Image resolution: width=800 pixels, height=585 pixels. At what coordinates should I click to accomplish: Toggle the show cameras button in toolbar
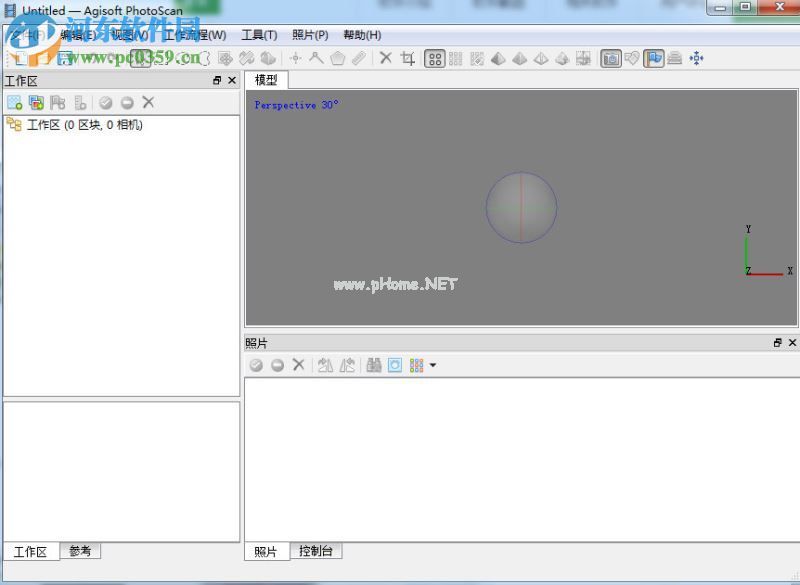coord(610,59)
